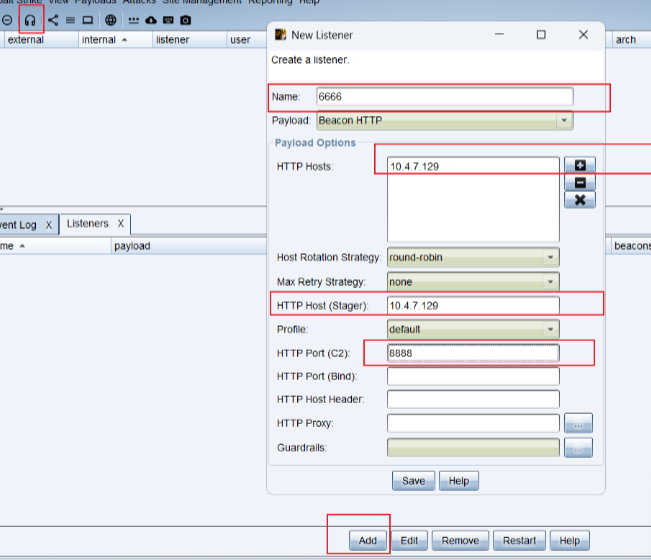Show the pivot graph view icon
The width and height of the screenshot is (651, 560).
tap(53, 20)
